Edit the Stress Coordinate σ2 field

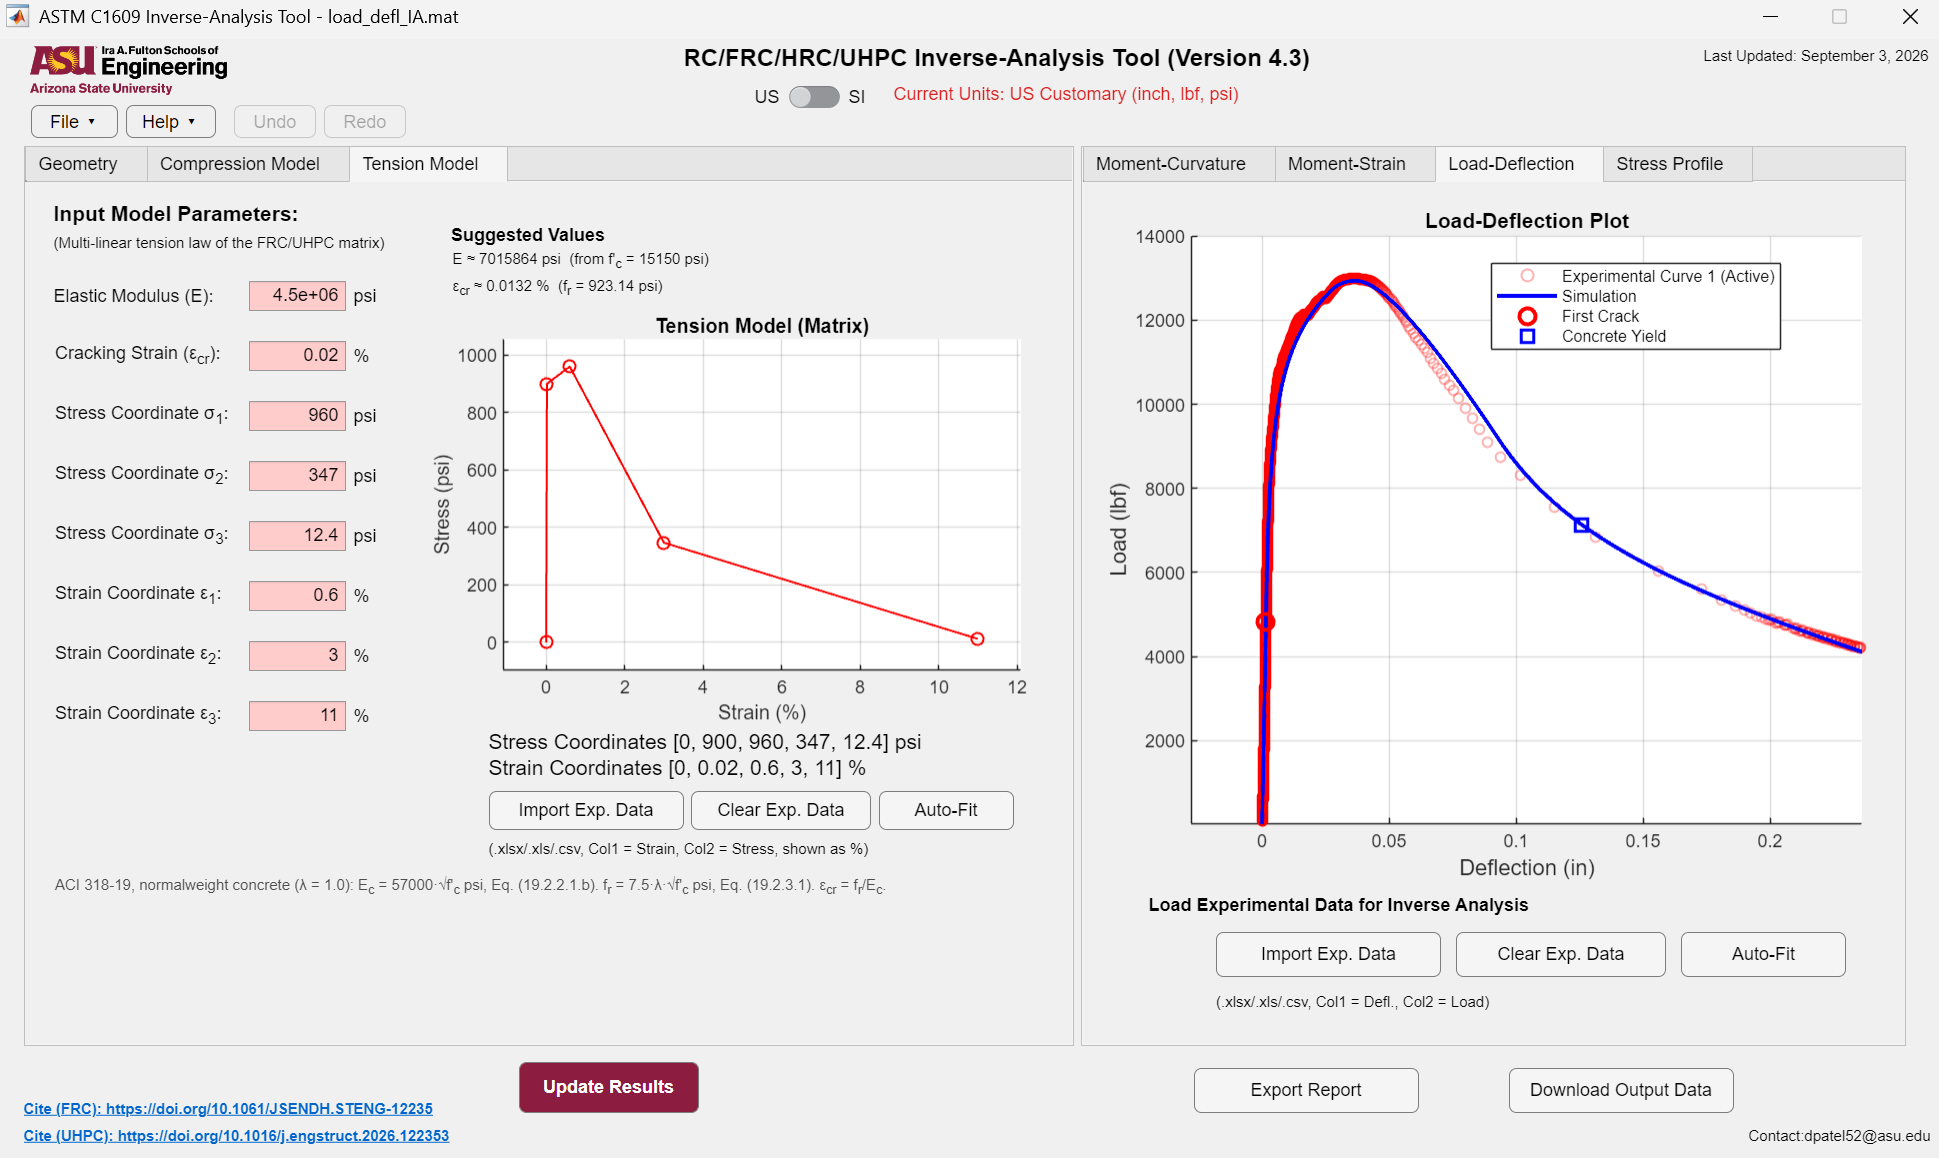tap(297, 475)
